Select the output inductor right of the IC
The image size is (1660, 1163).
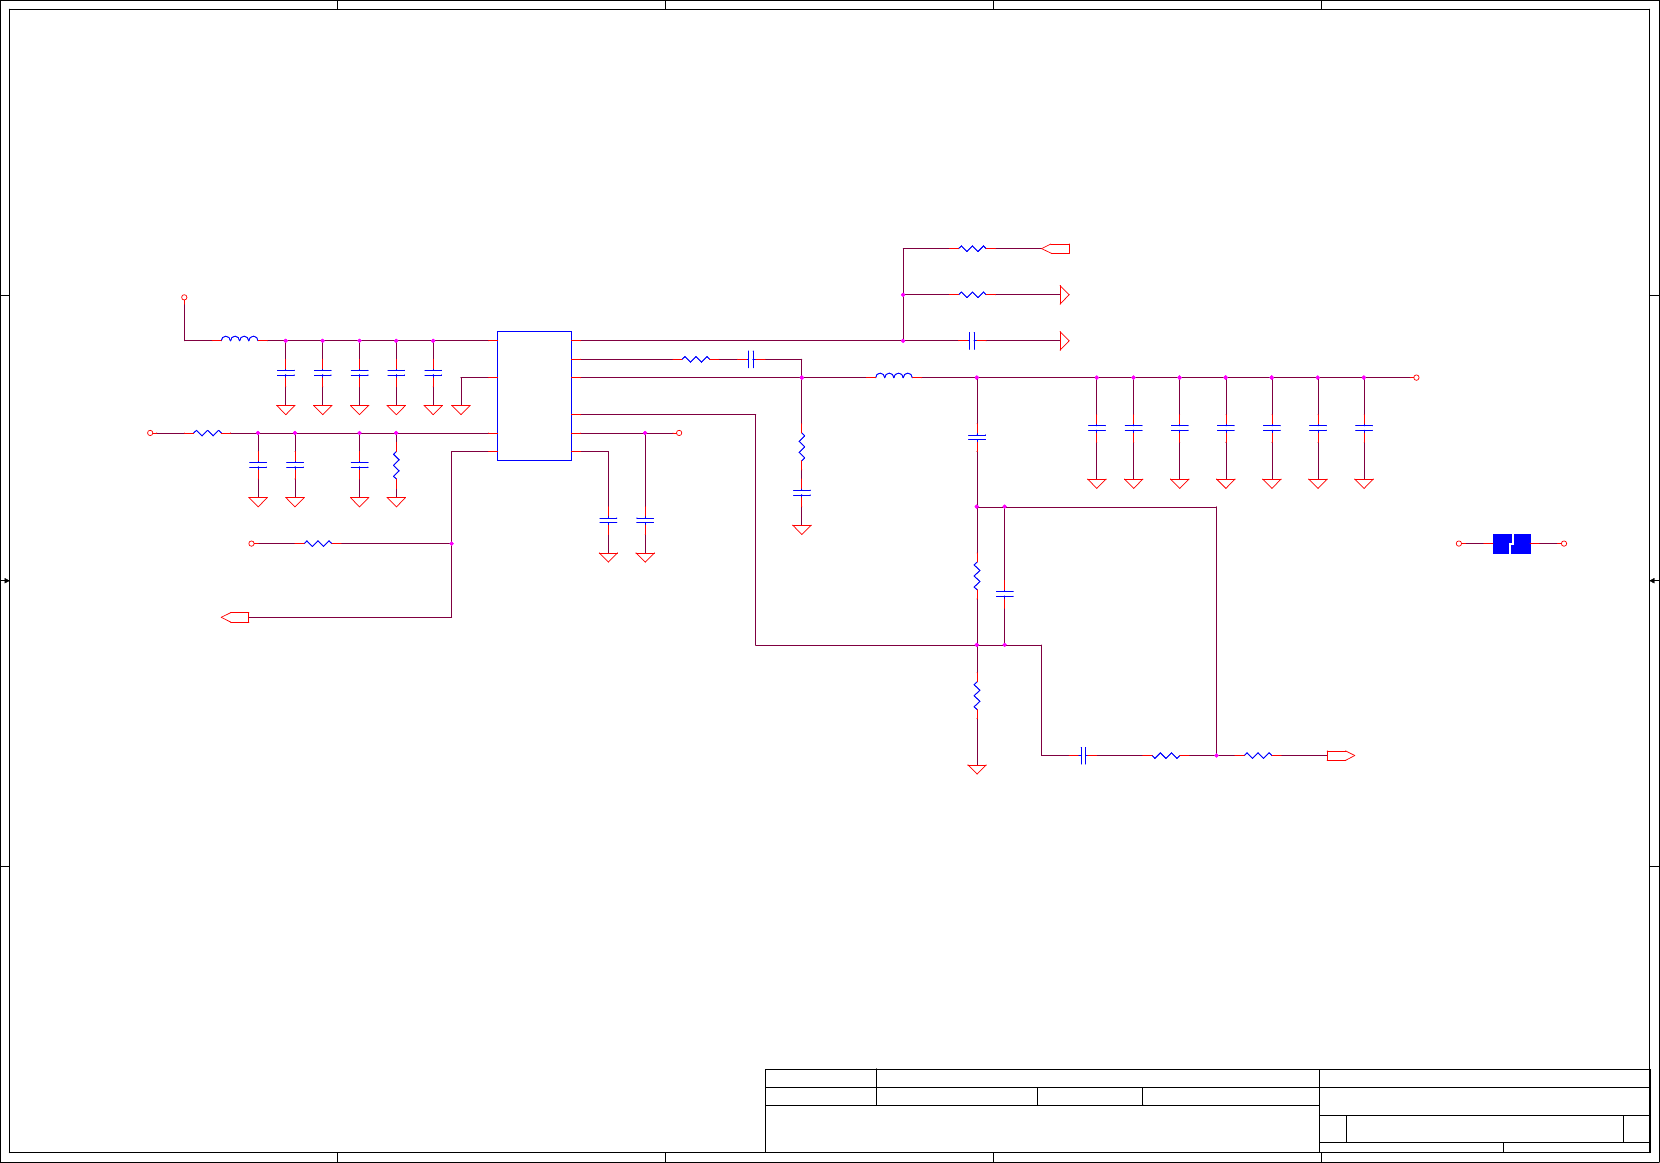894,376
